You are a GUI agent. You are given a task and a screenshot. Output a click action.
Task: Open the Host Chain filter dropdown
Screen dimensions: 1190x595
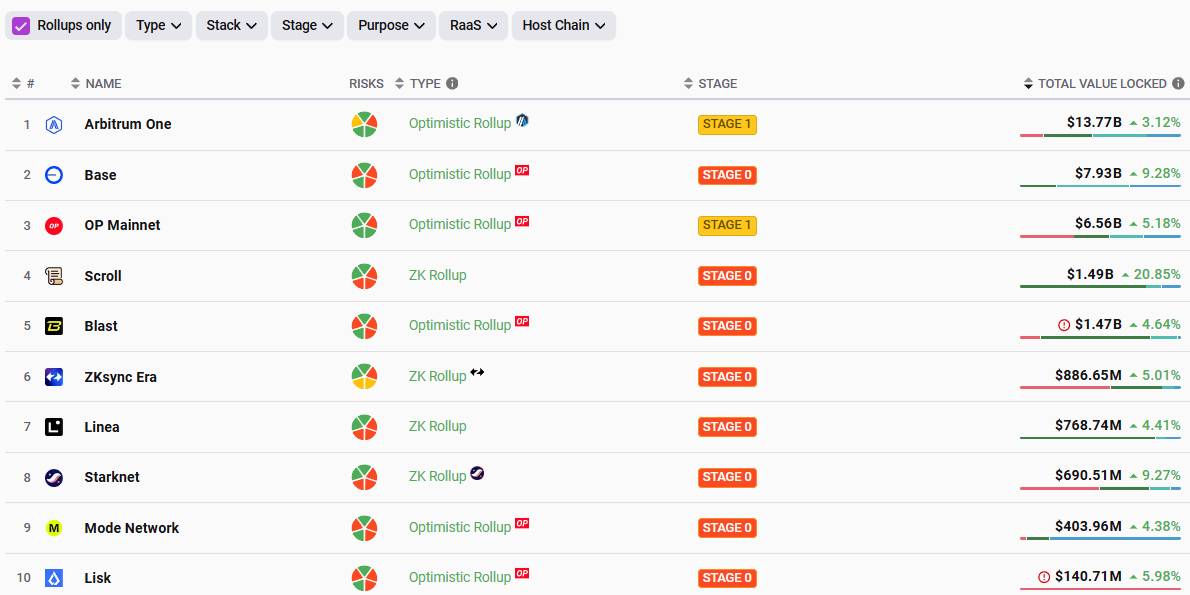click(564, 26)
